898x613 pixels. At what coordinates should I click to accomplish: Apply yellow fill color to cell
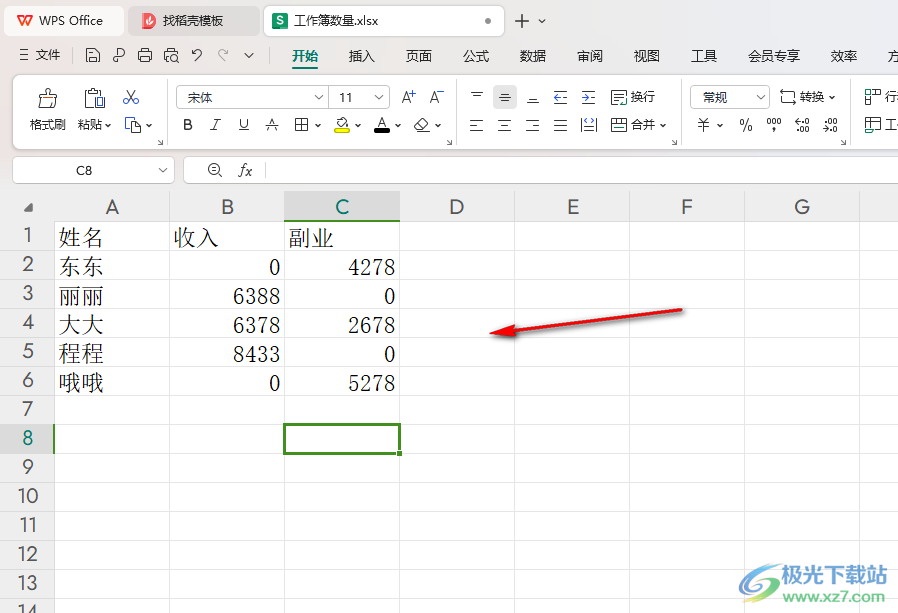point(342,125)
